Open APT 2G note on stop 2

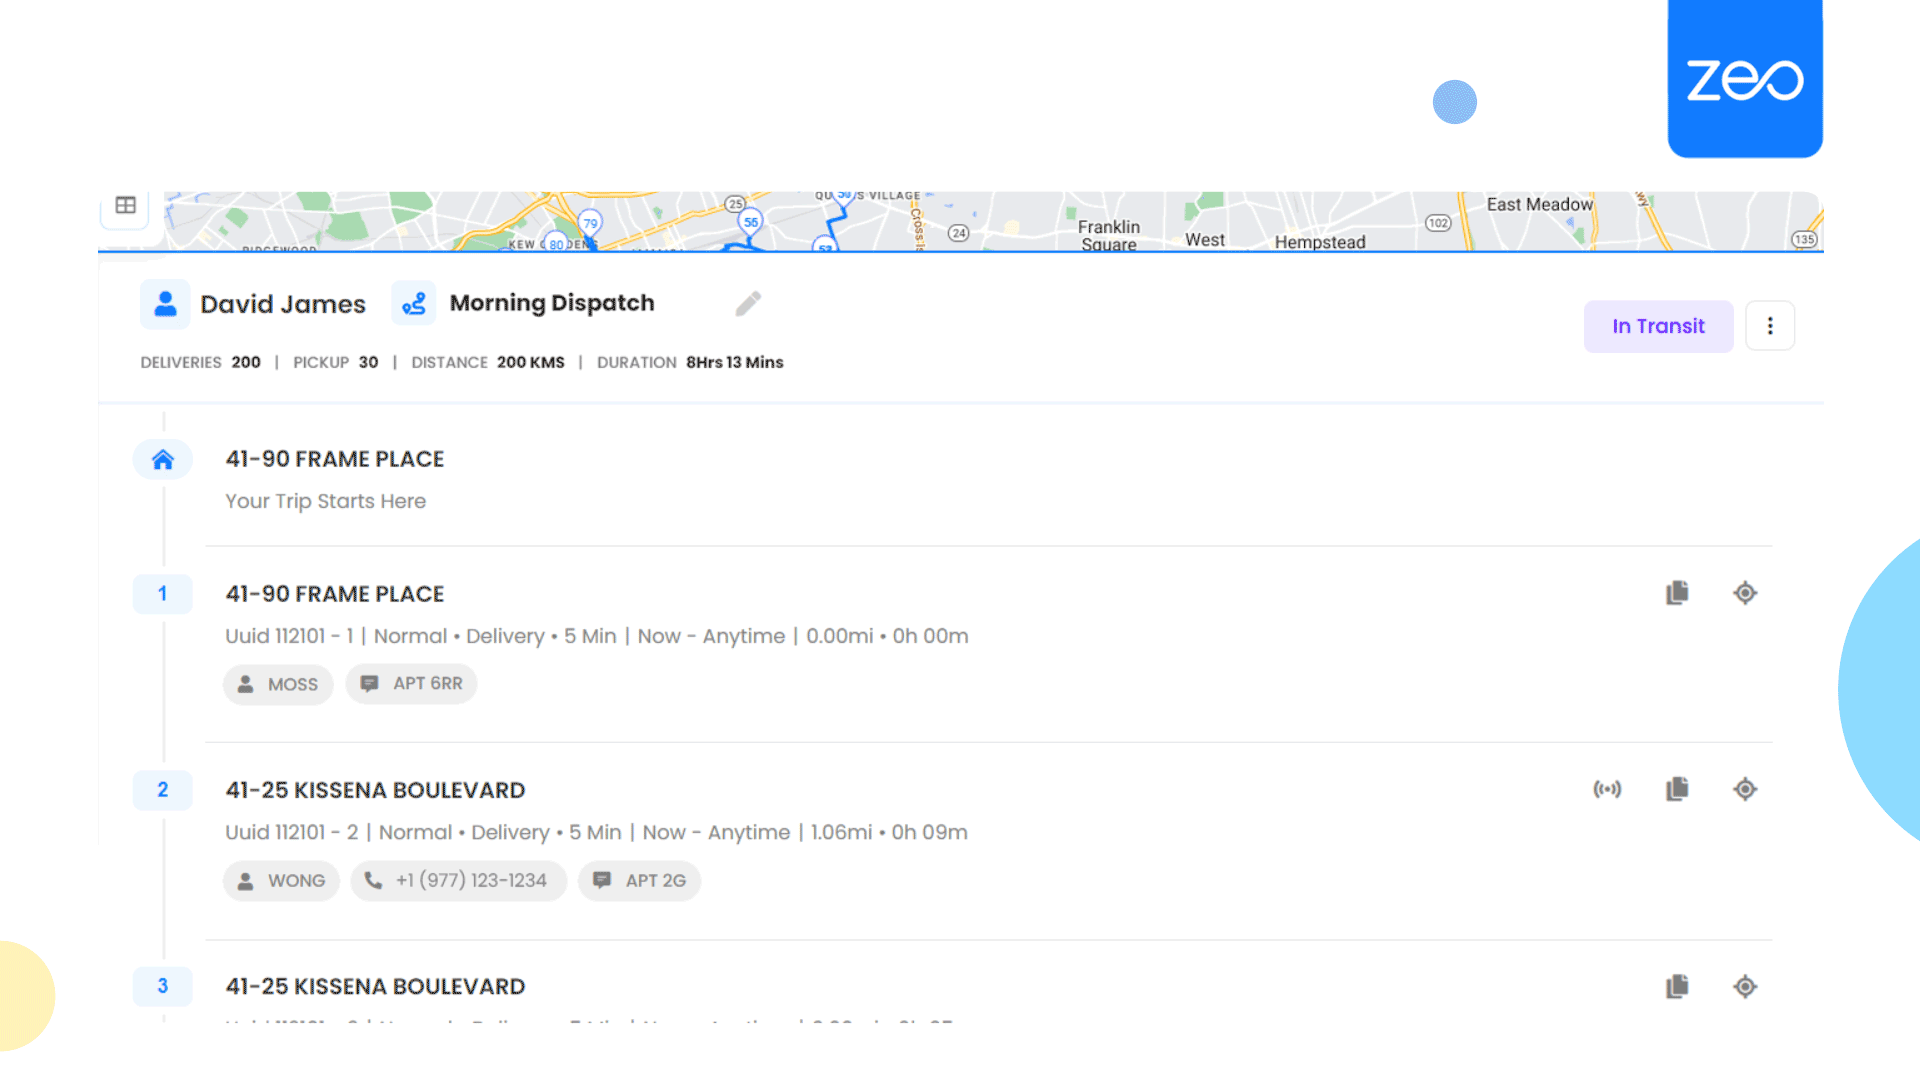[640, 880]
